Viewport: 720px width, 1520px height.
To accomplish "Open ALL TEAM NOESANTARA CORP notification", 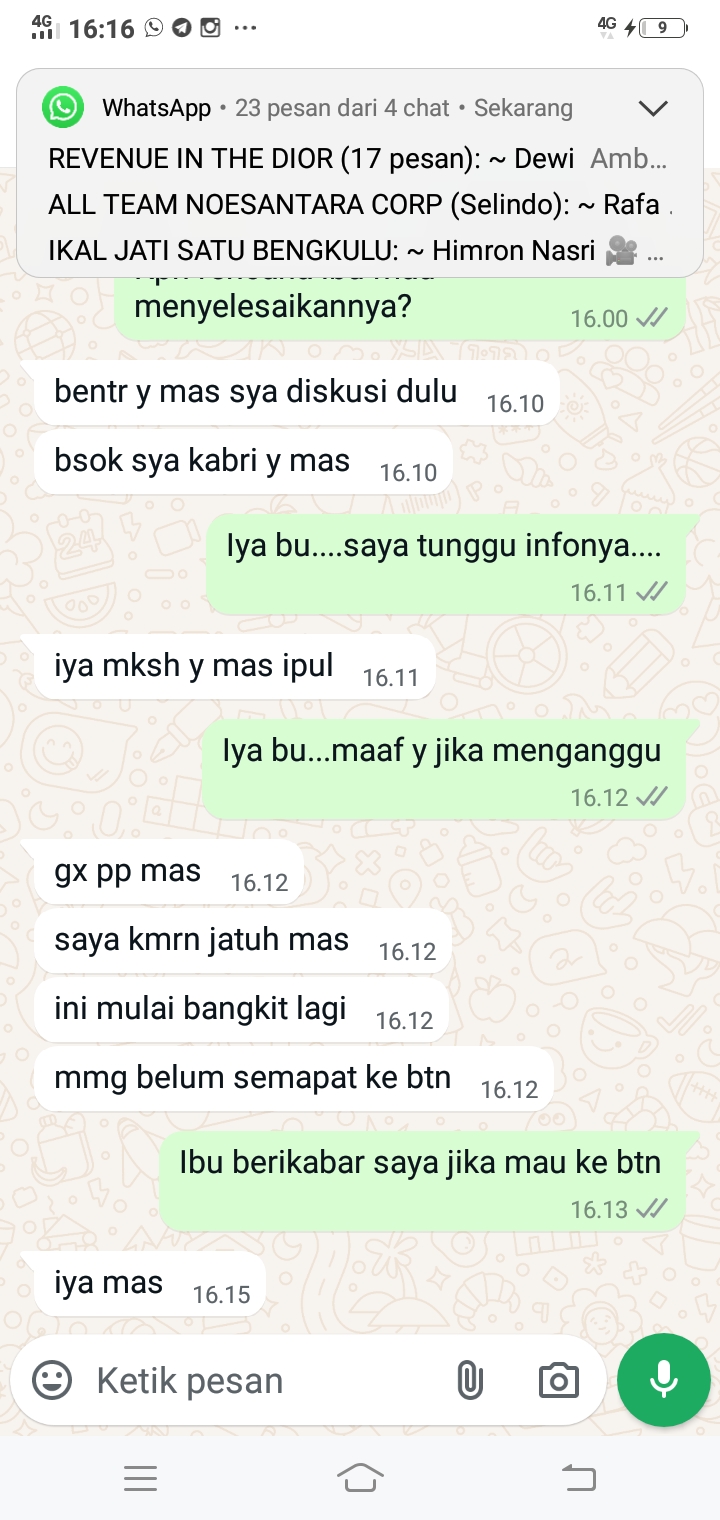I will pyautogui.click(x=358, y=205).
